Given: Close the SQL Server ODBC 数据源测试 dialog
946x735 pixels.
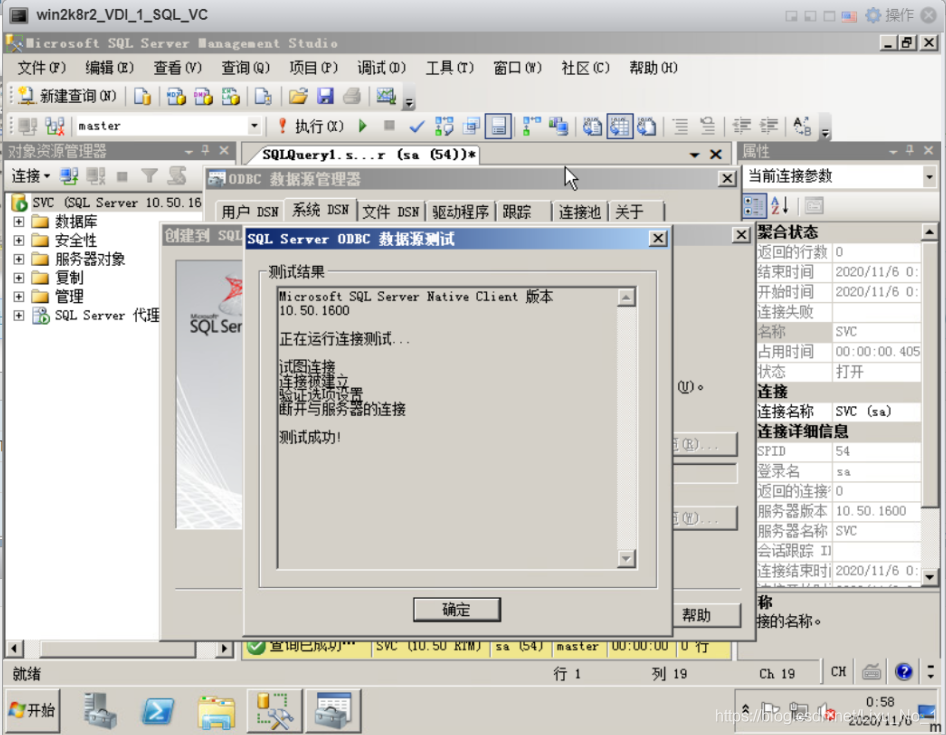Looking at the screenshot, I should click(x=658, y=238).
